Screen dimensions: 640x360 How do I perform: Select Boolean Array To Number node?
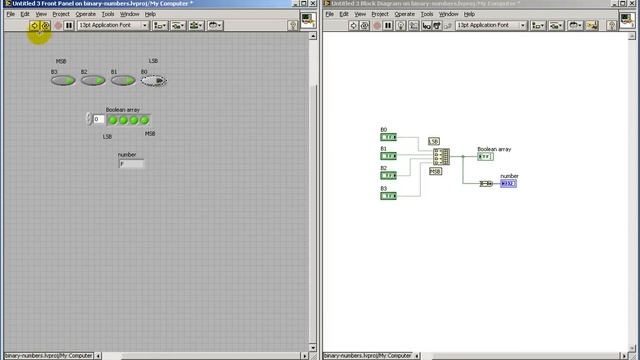pos(486,184)
